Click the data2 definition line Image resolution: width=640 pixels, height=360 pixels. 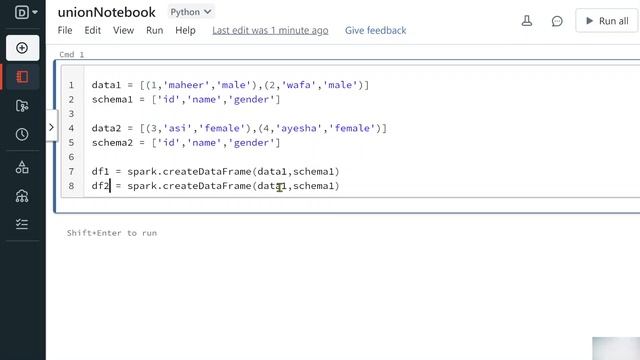point(239,128)
